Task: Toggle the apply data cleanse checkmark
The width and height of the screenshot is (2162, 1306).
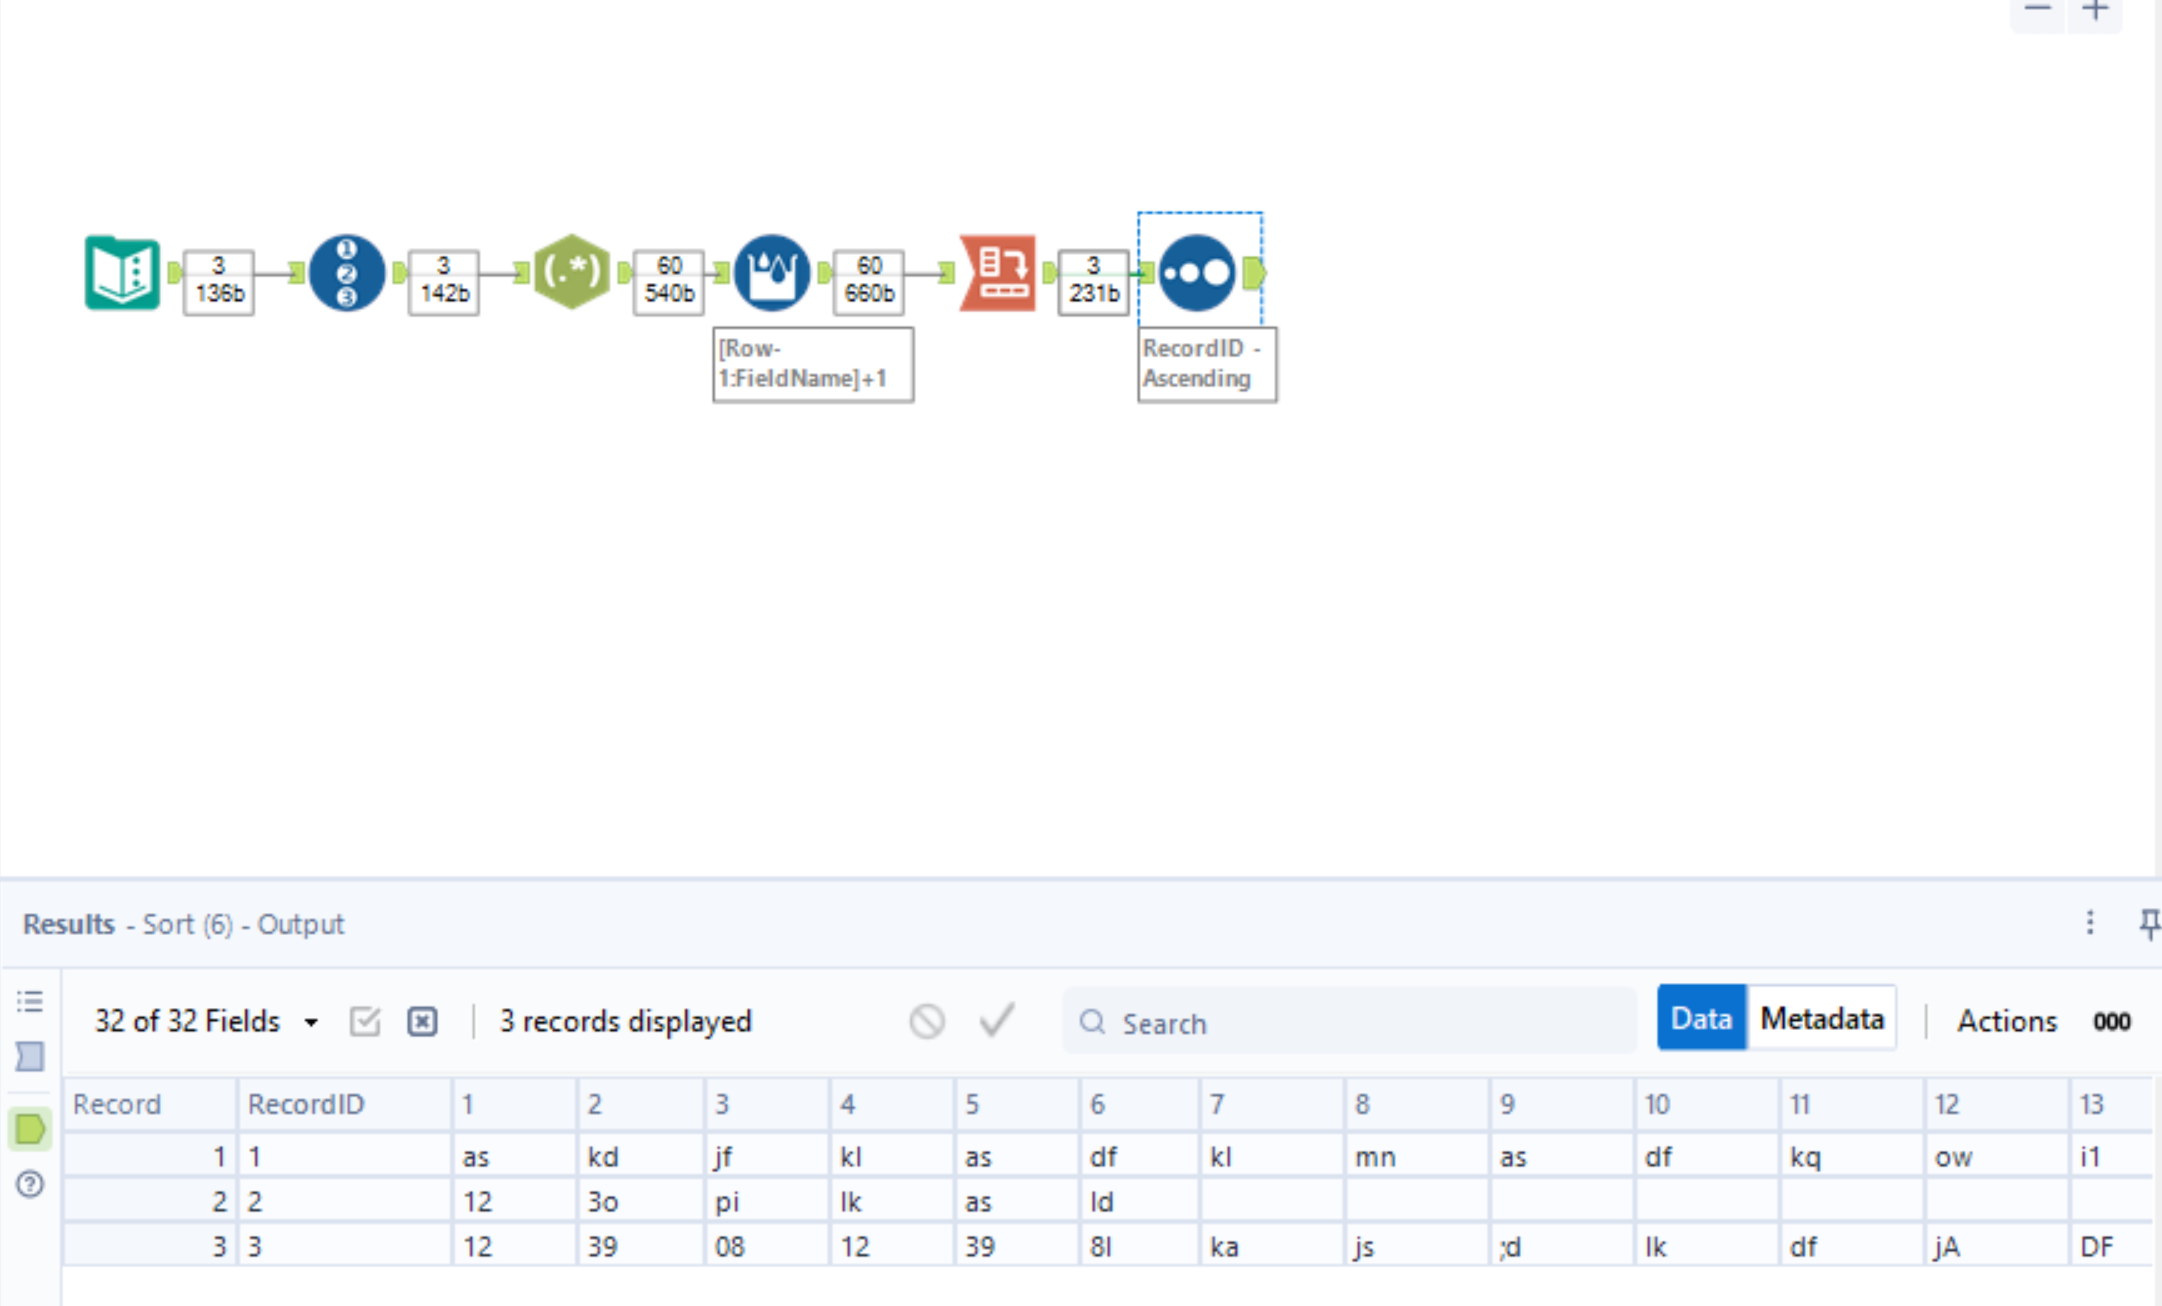Action: [x=995, y=1021]
